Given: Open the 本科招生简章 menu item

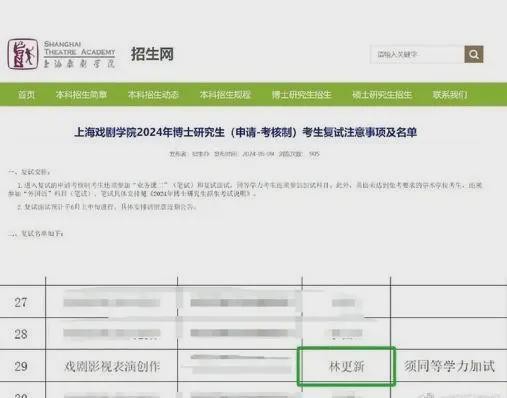Looking at the screenshot, I should click(x=81, y=95).
